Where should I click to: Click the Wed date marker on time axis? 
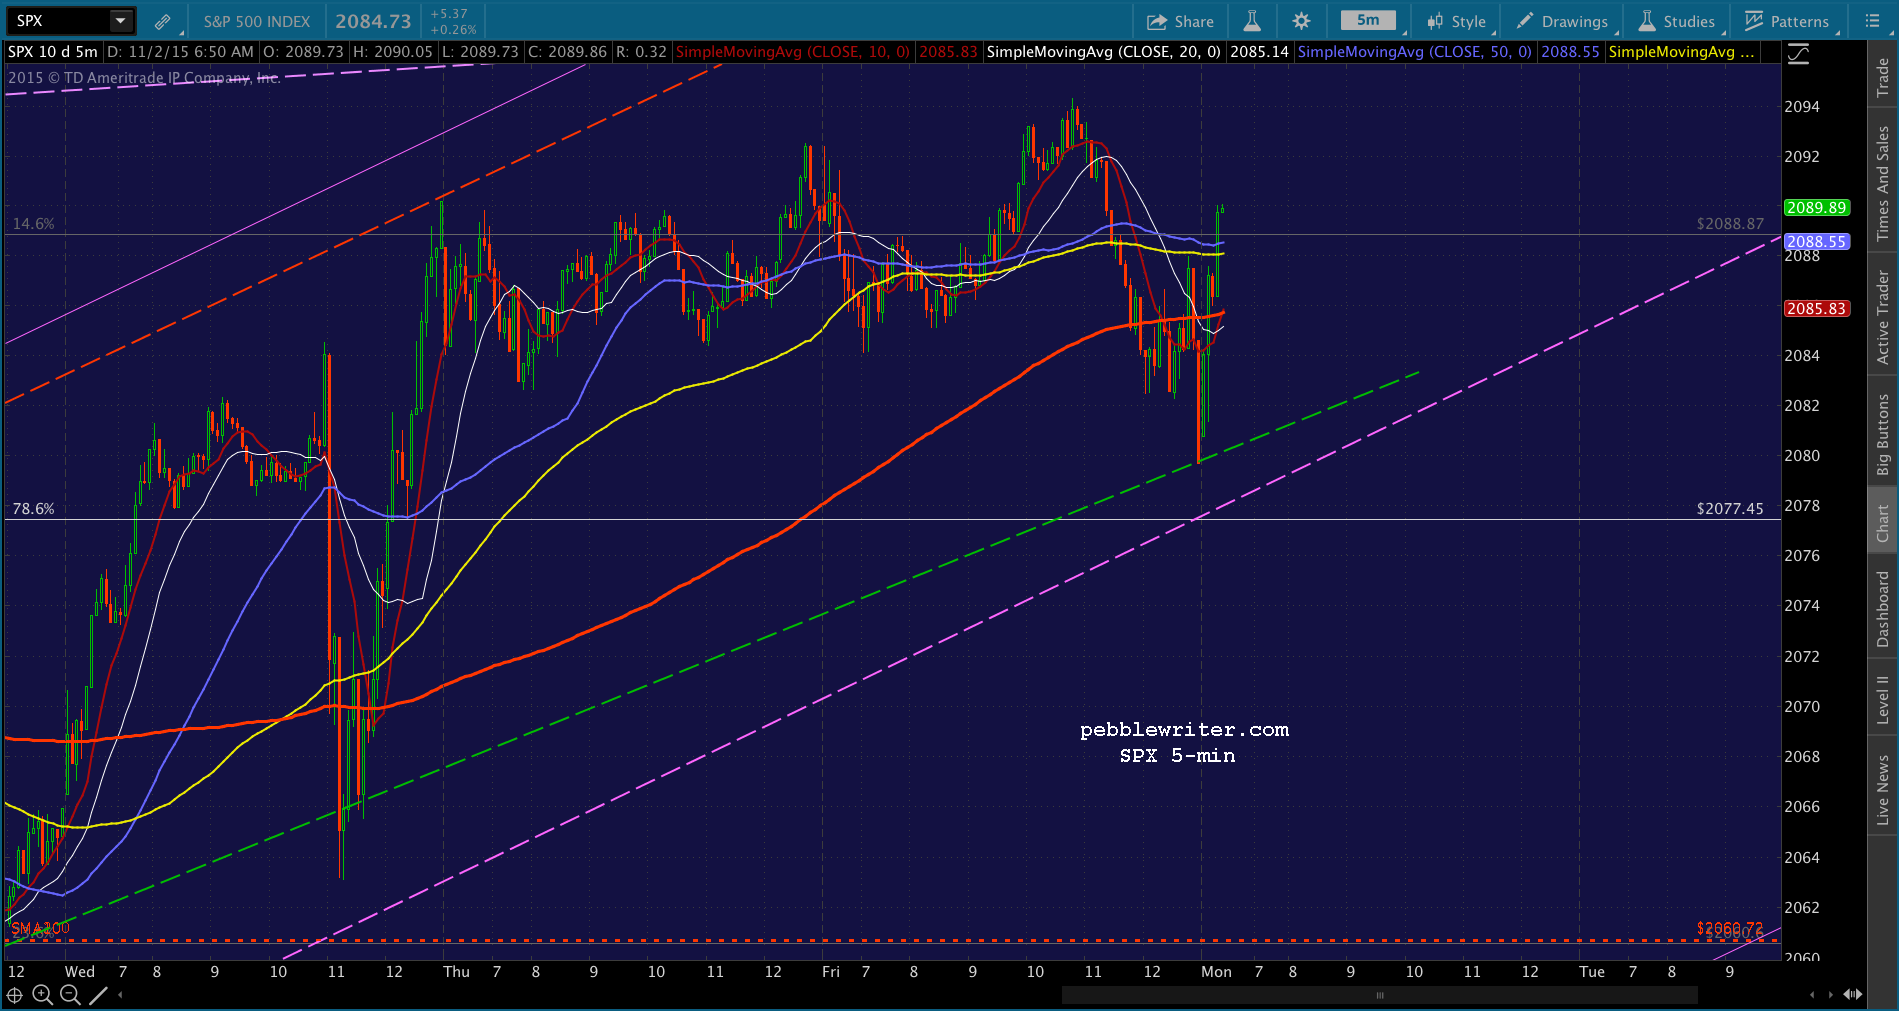coord(80,972)
